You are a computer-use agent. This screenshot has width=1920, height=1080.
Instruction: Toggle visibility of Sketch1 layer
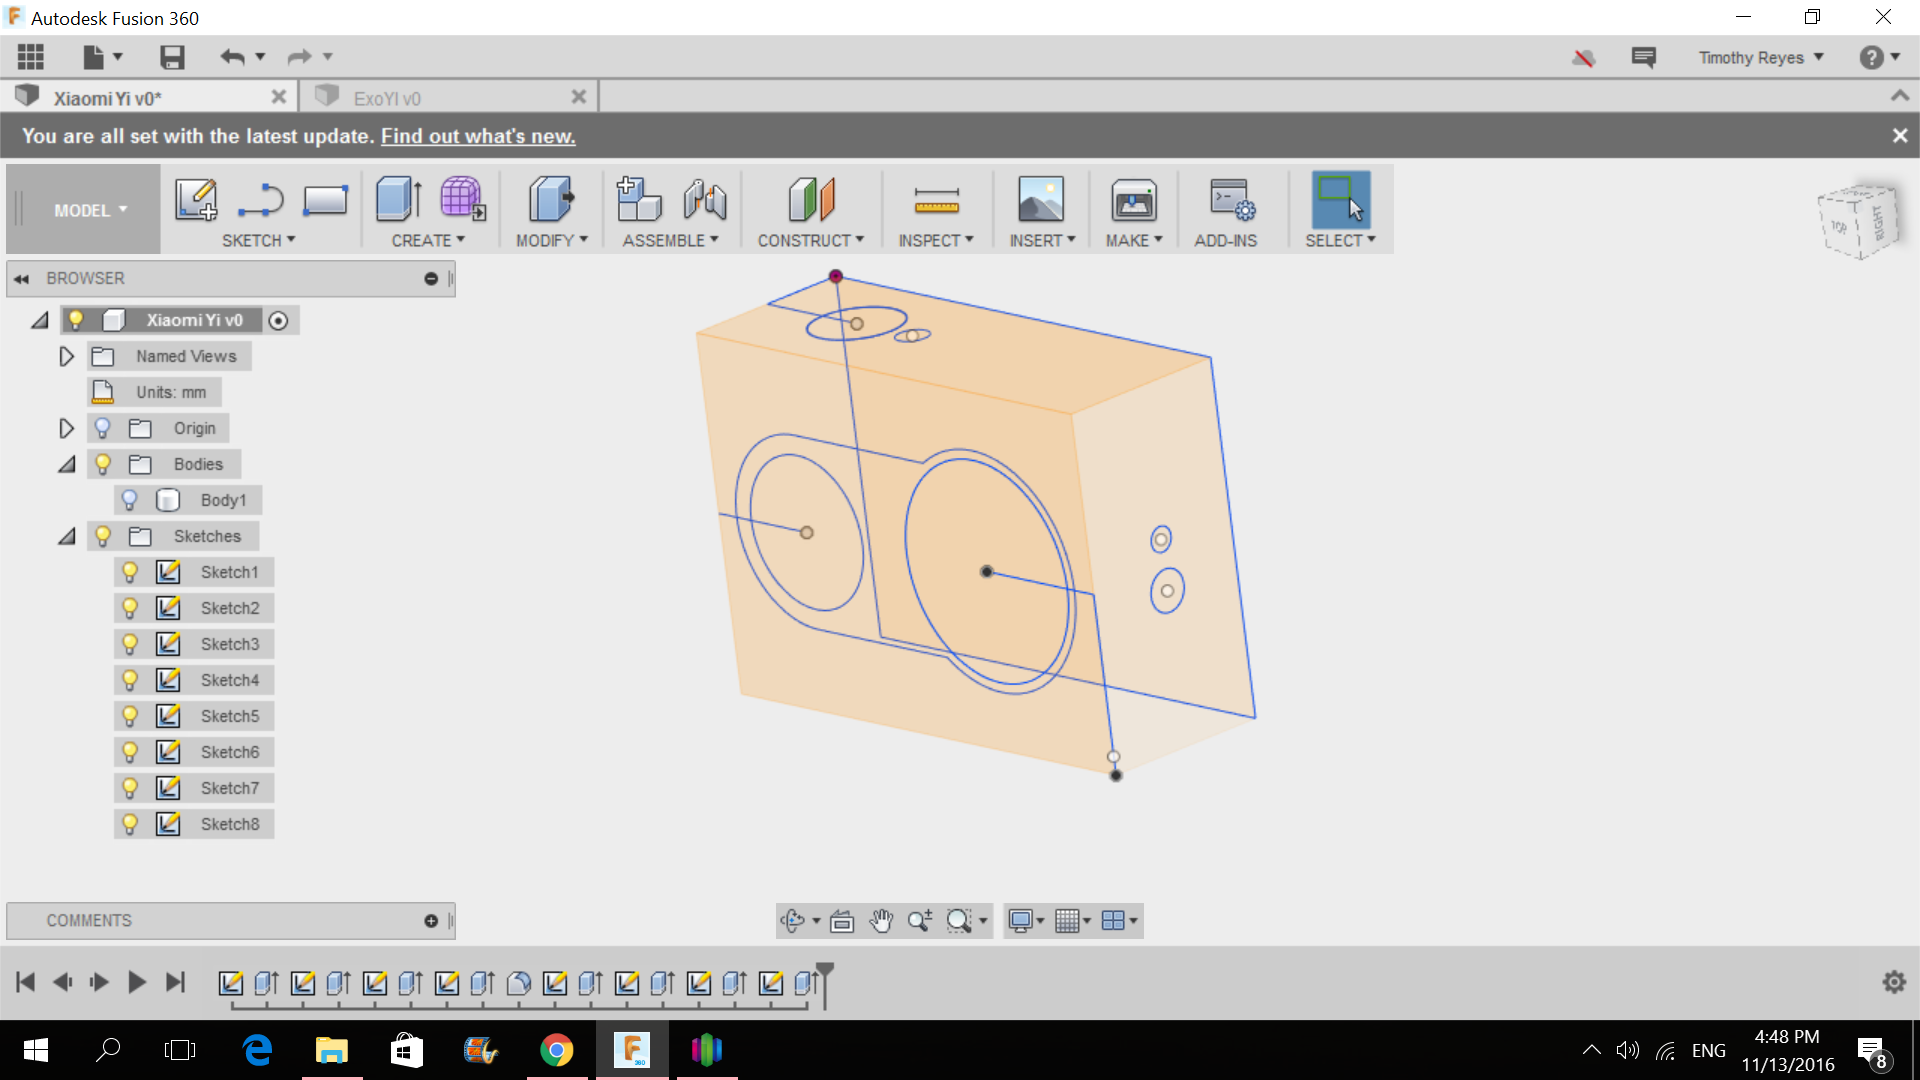pos(129,571)
